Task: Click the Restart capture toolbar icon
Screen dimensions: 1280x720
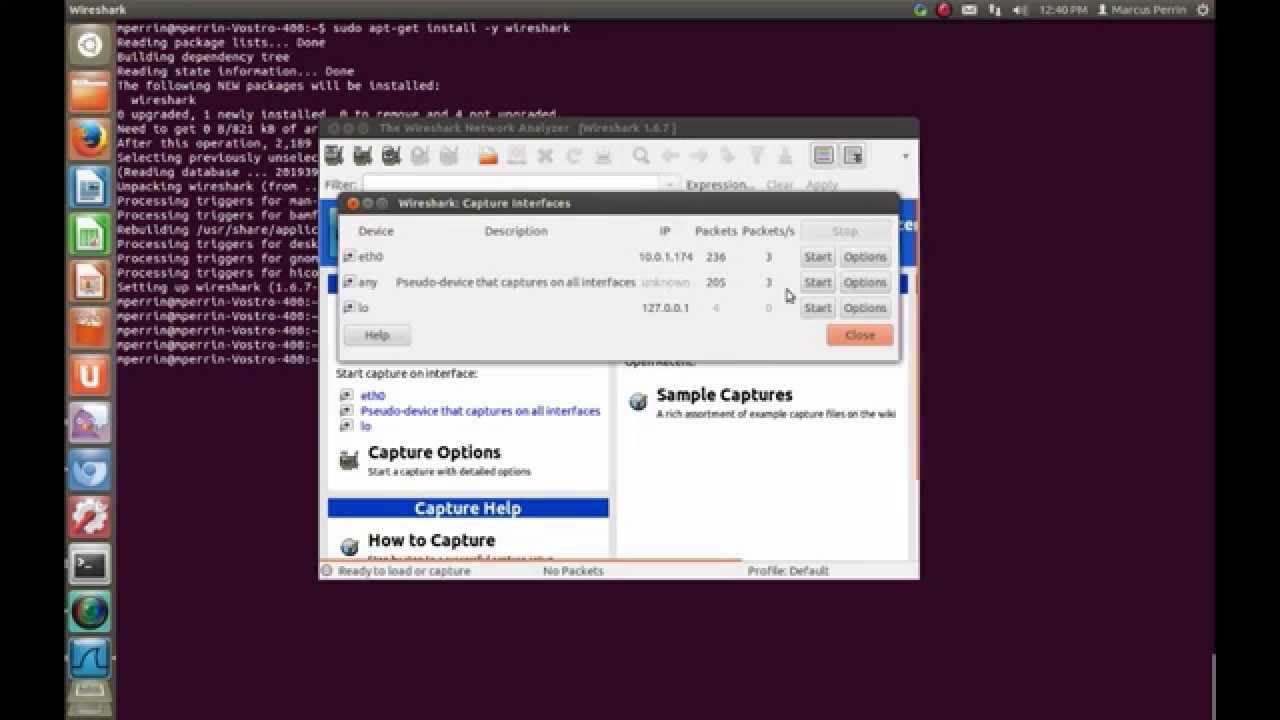Action: point(450,155)
